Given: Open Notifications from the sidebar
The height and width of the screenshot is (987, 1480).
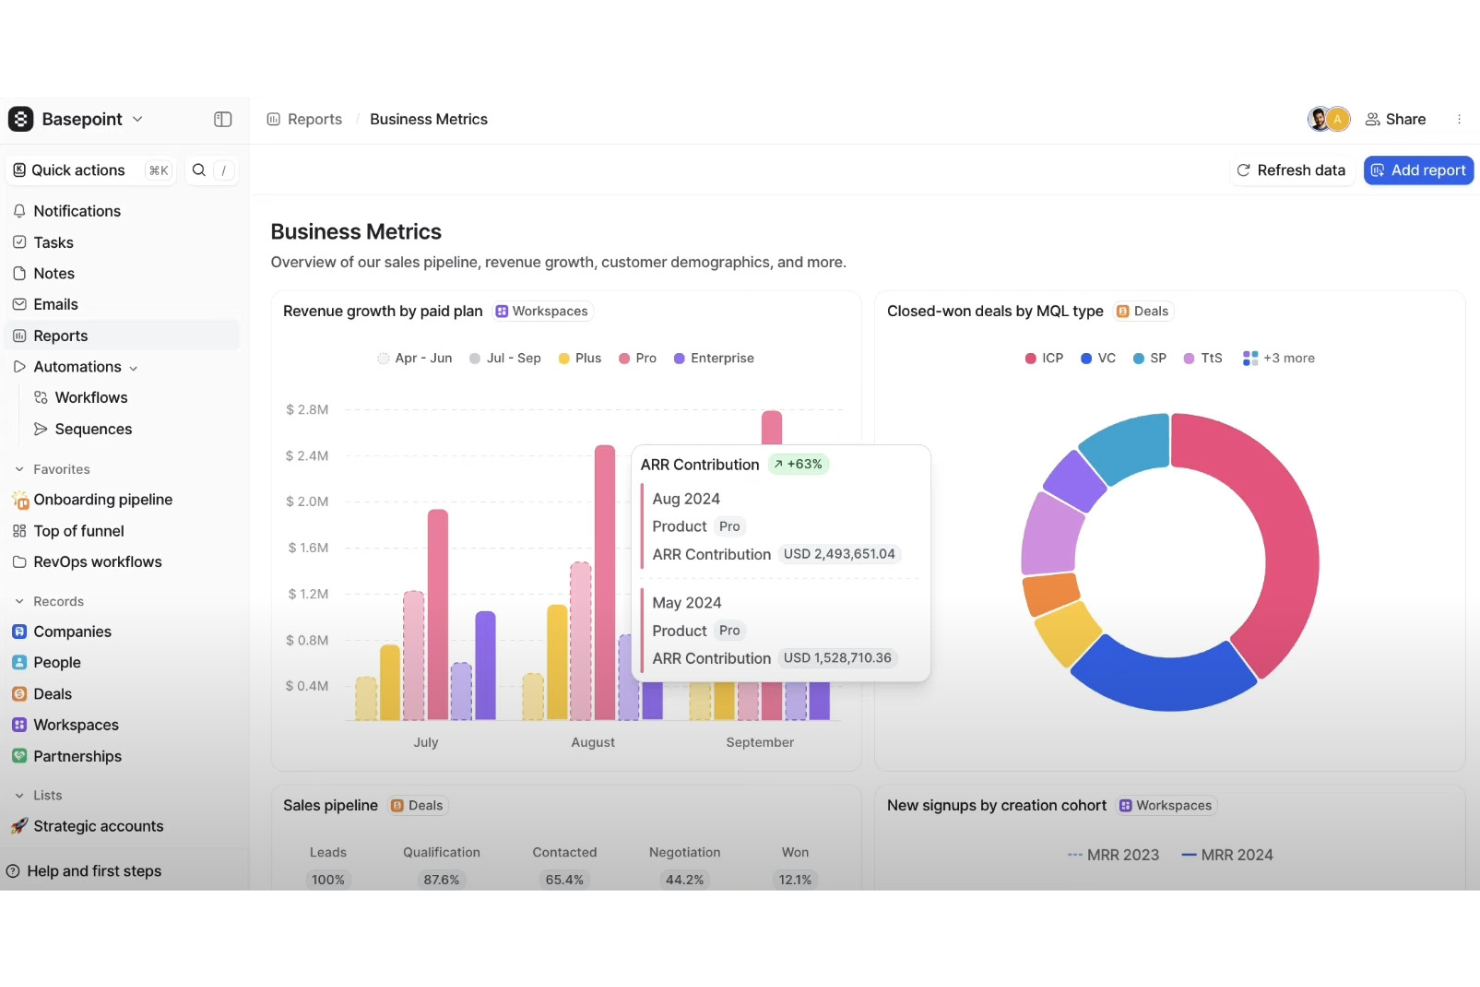Looking at the screenshot, I should pos(77,211).
